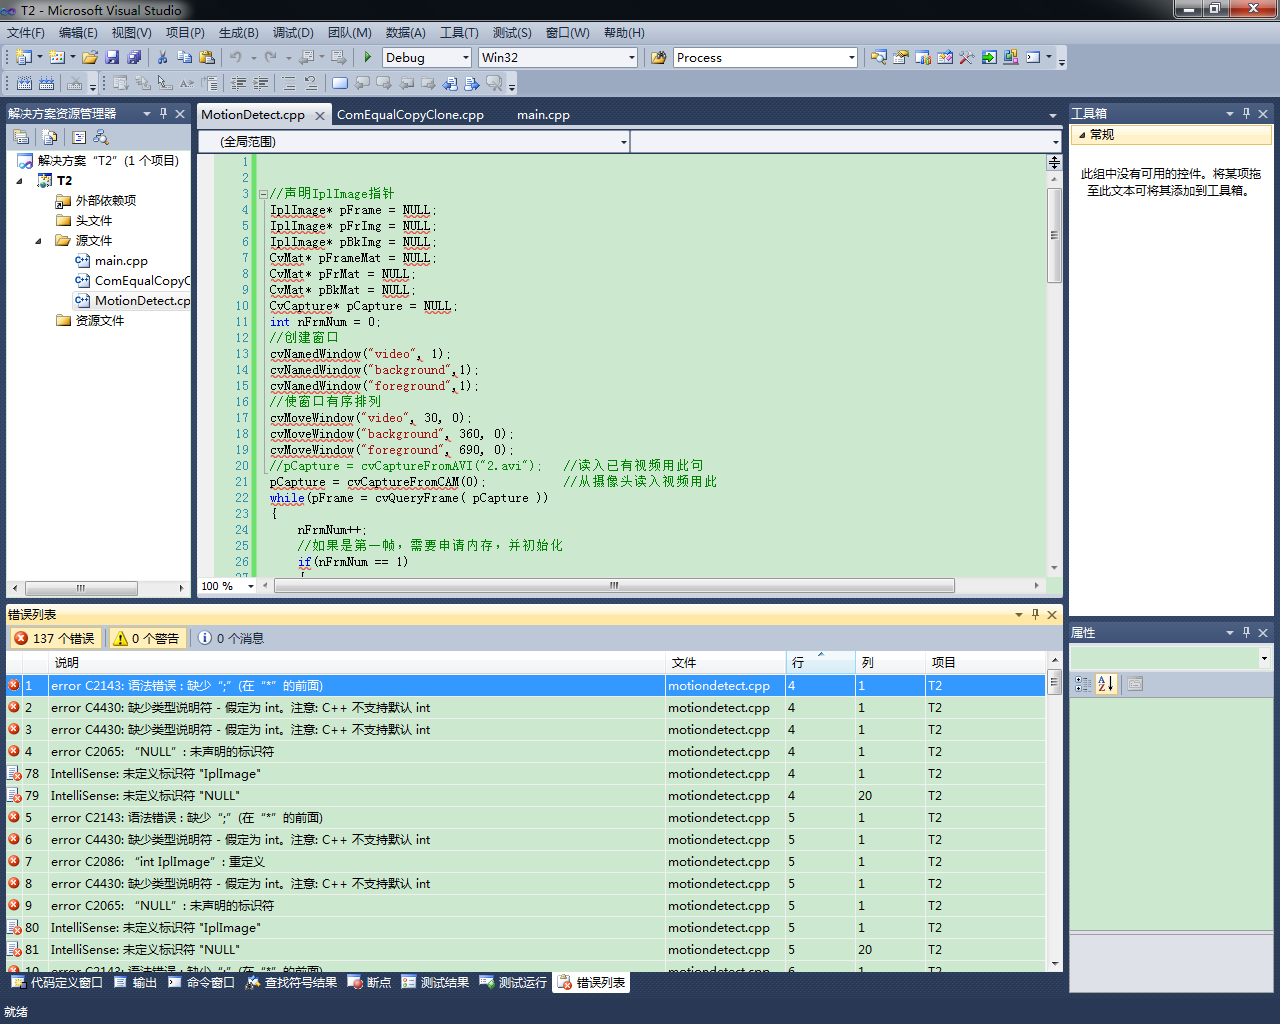Click Comment Out Selected Lines icon

point(288,84)
